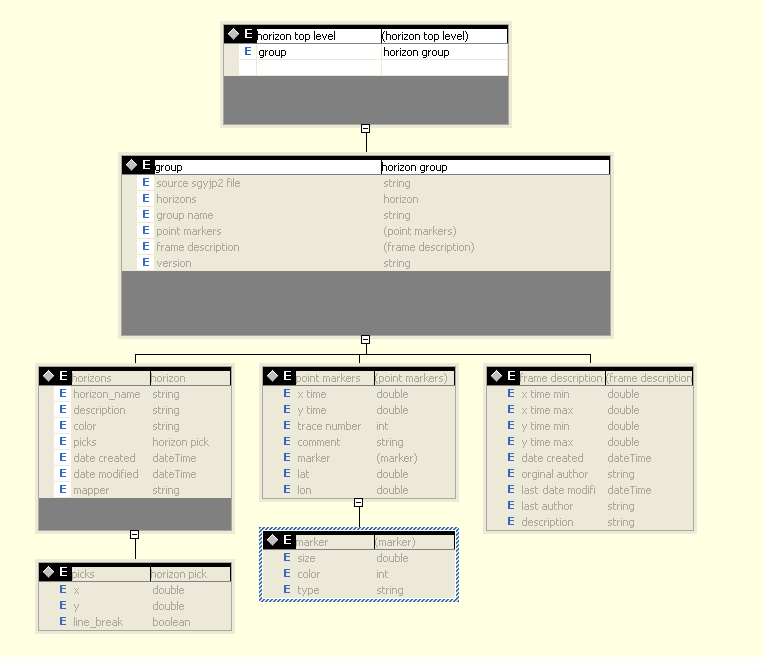The width and height of the screenshot is (764, 657).
Task: Click E icon beside lat row
Action: point(287,473)
